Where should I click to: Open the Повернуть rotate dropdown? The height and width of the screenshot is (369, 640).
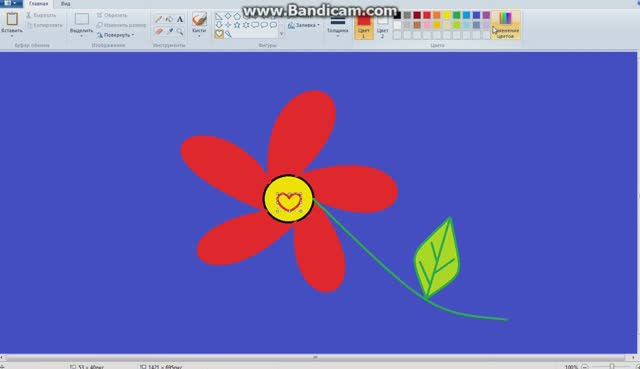coord(116,35)
